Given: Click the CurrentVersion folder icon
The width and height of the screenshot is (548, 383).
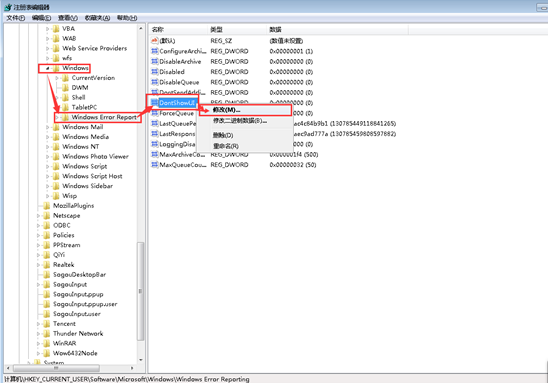Looking at the screenshot, I should point(65,78).
